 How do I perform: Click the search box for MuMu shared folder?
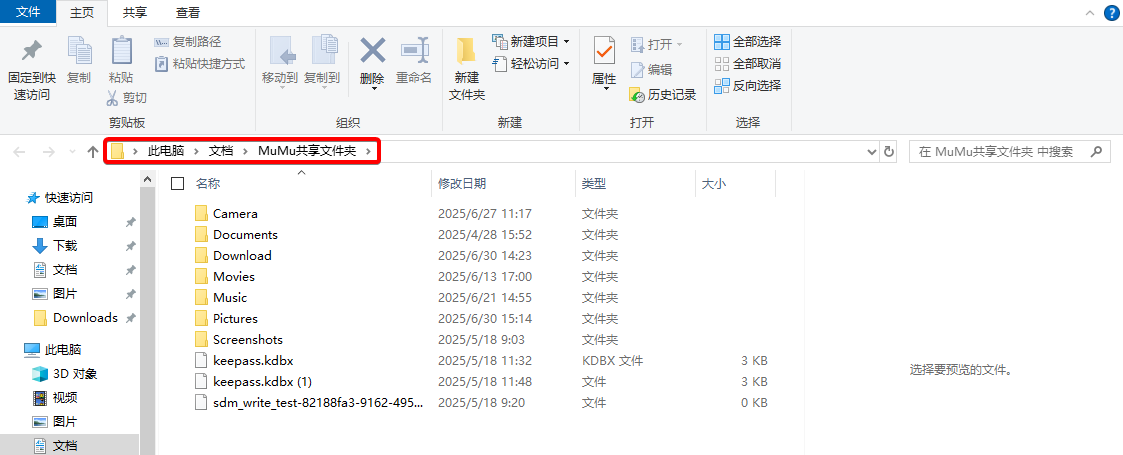click(1000, 152)
